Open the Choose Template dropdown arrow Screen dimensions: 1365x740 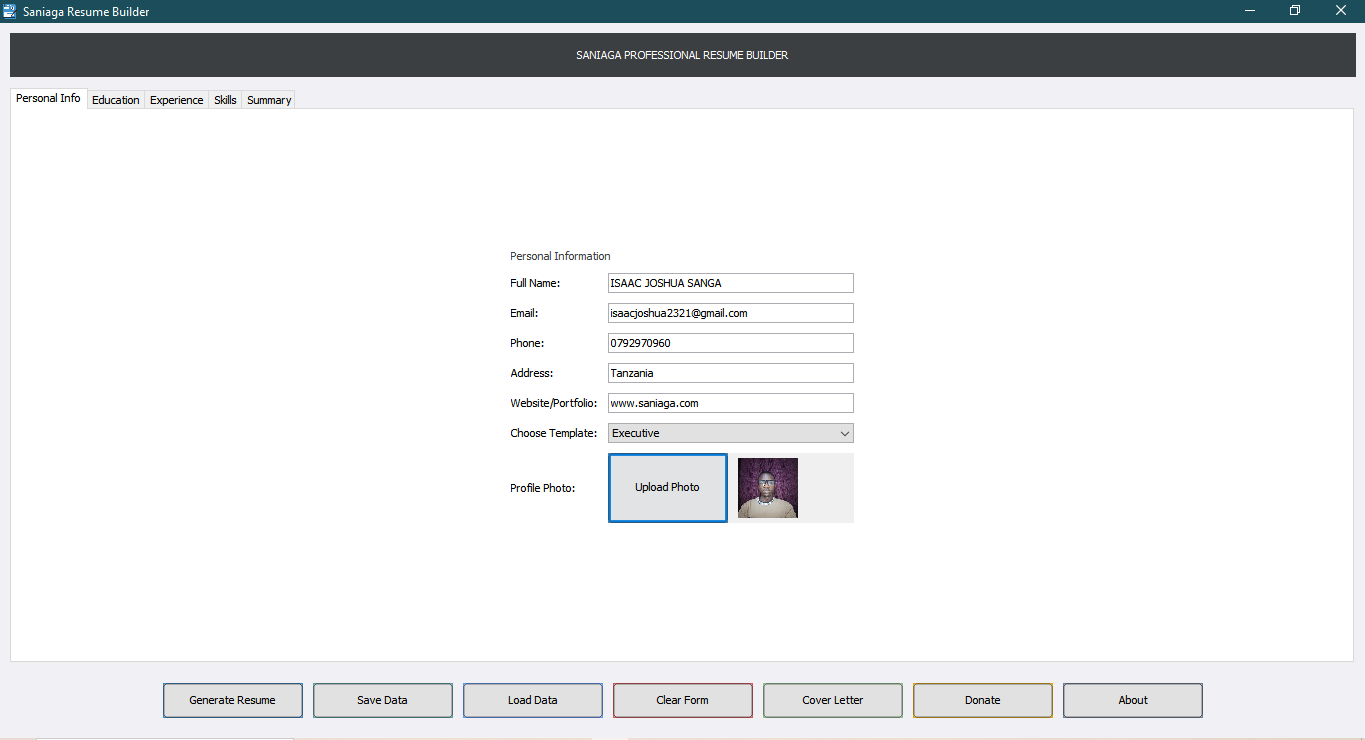pos(844,433)
